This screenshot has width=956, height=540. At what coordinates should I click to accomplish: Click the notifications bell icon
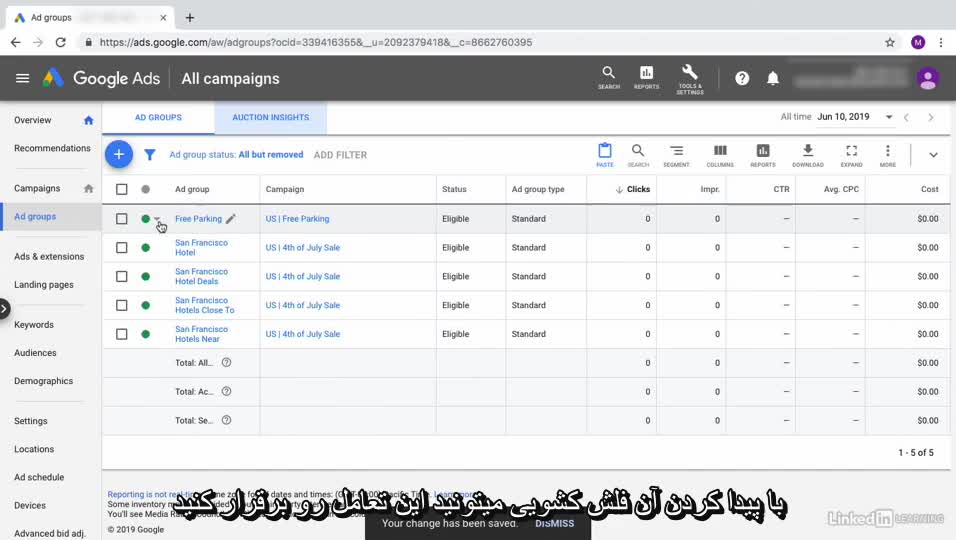click(773, 78)
